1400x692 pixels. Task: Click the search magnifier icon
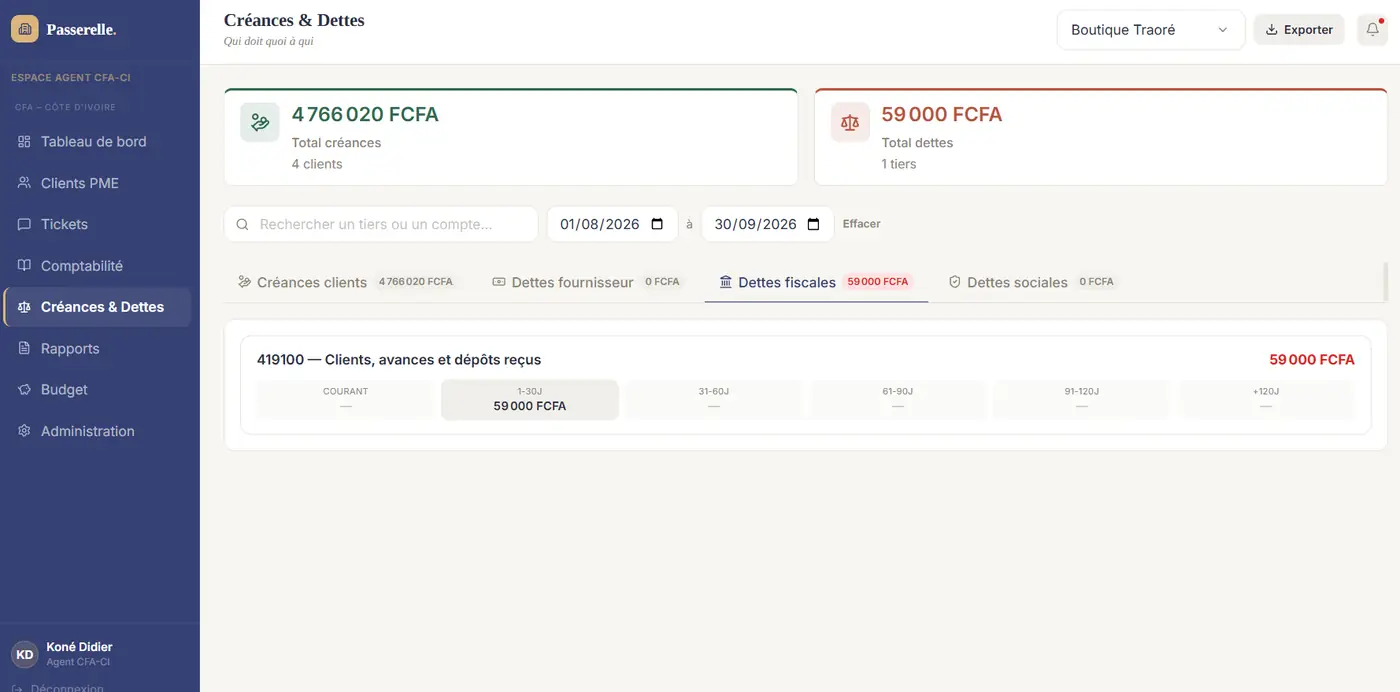click(242, 225)
